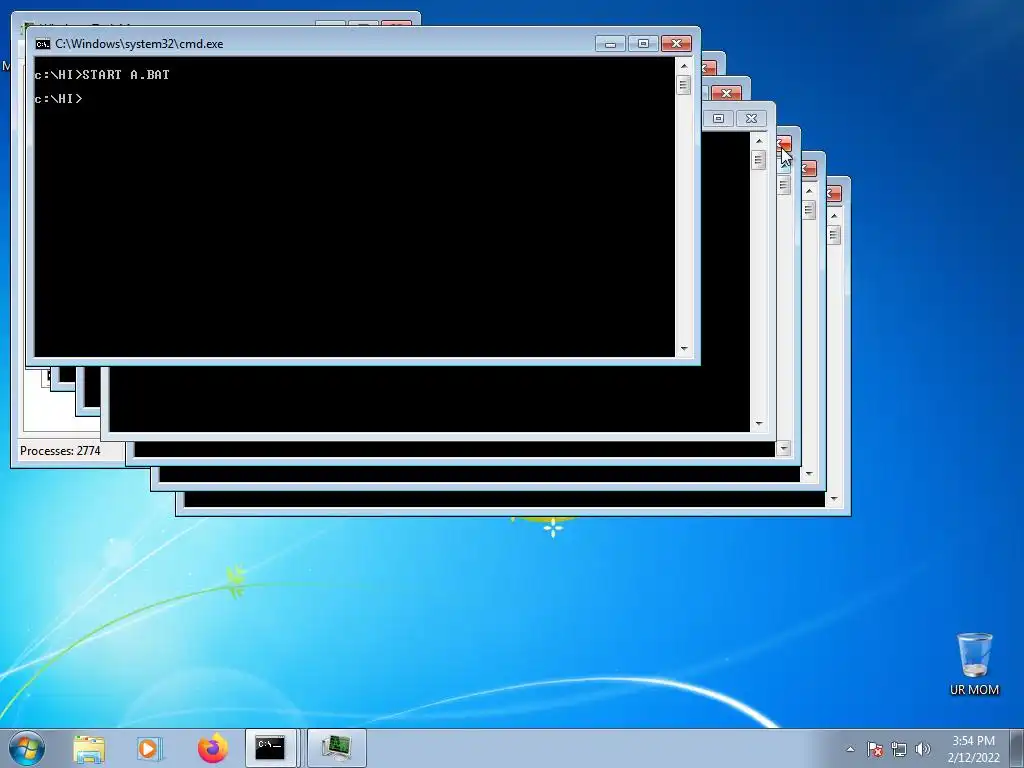Minimize the front cmd.exe window
This screenshot has width=1024, height=768.
[611, 44]
